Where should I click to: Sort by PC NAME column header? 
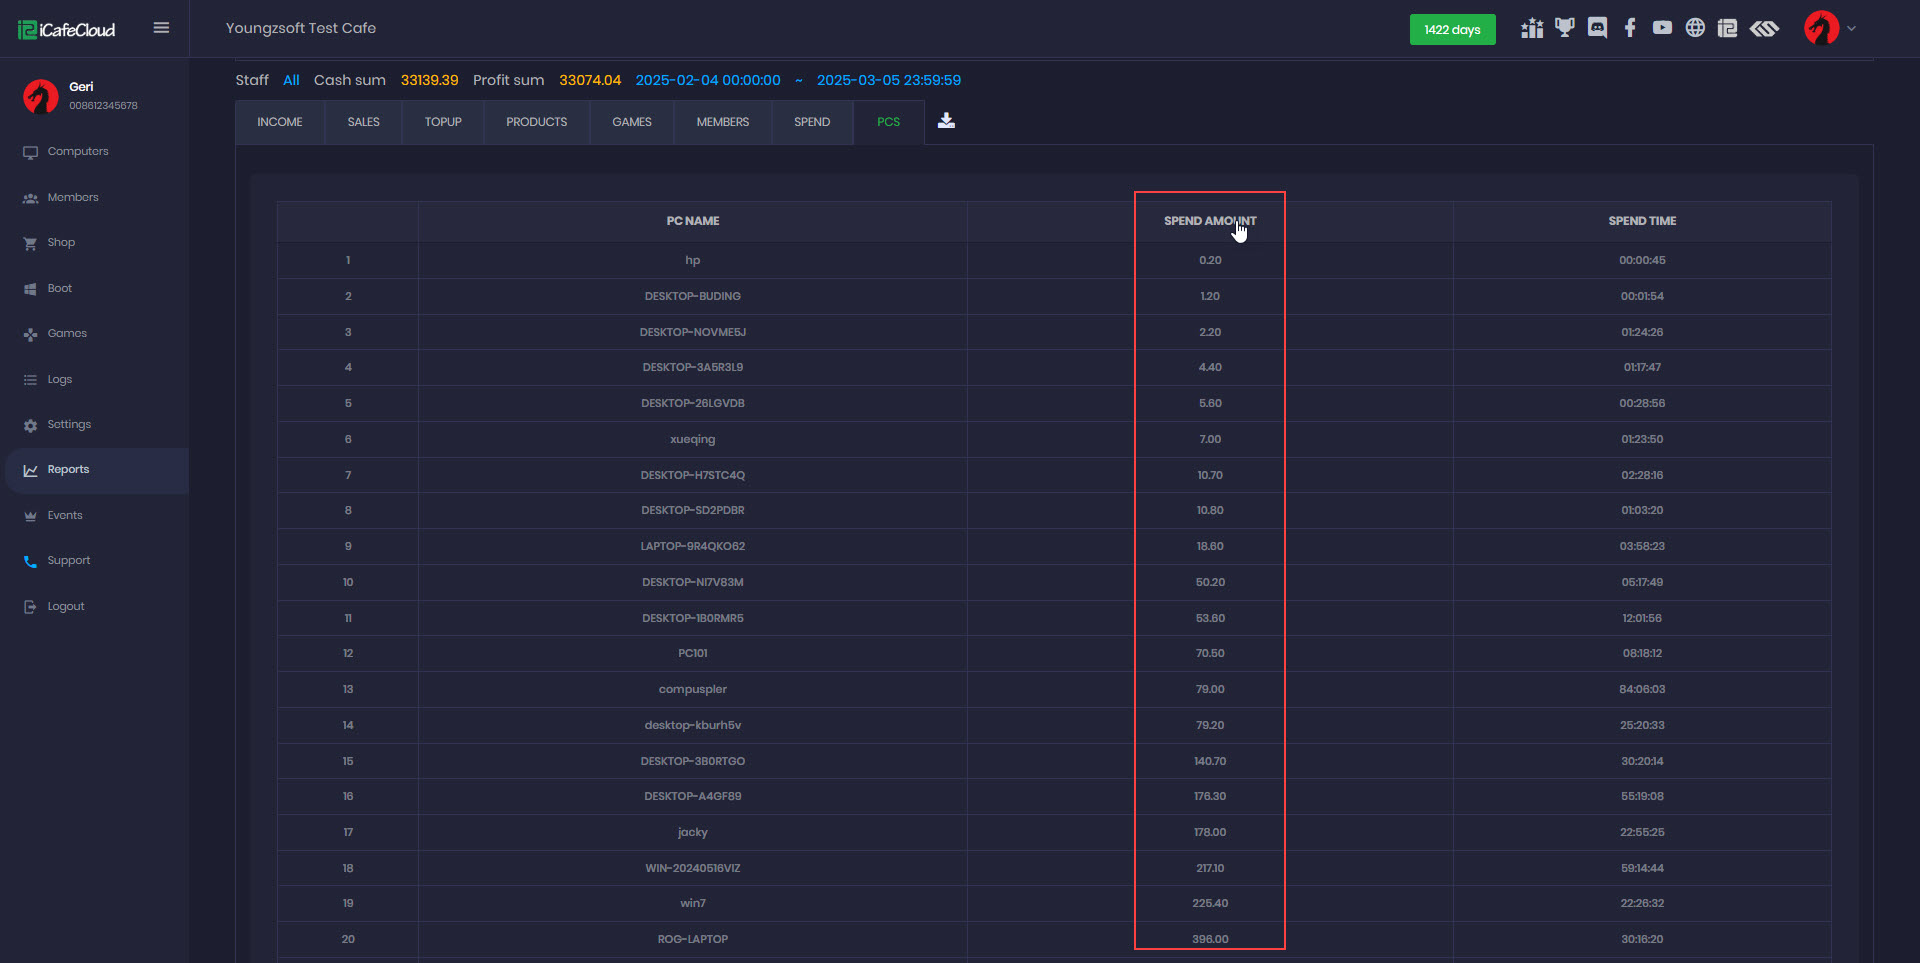693,221
